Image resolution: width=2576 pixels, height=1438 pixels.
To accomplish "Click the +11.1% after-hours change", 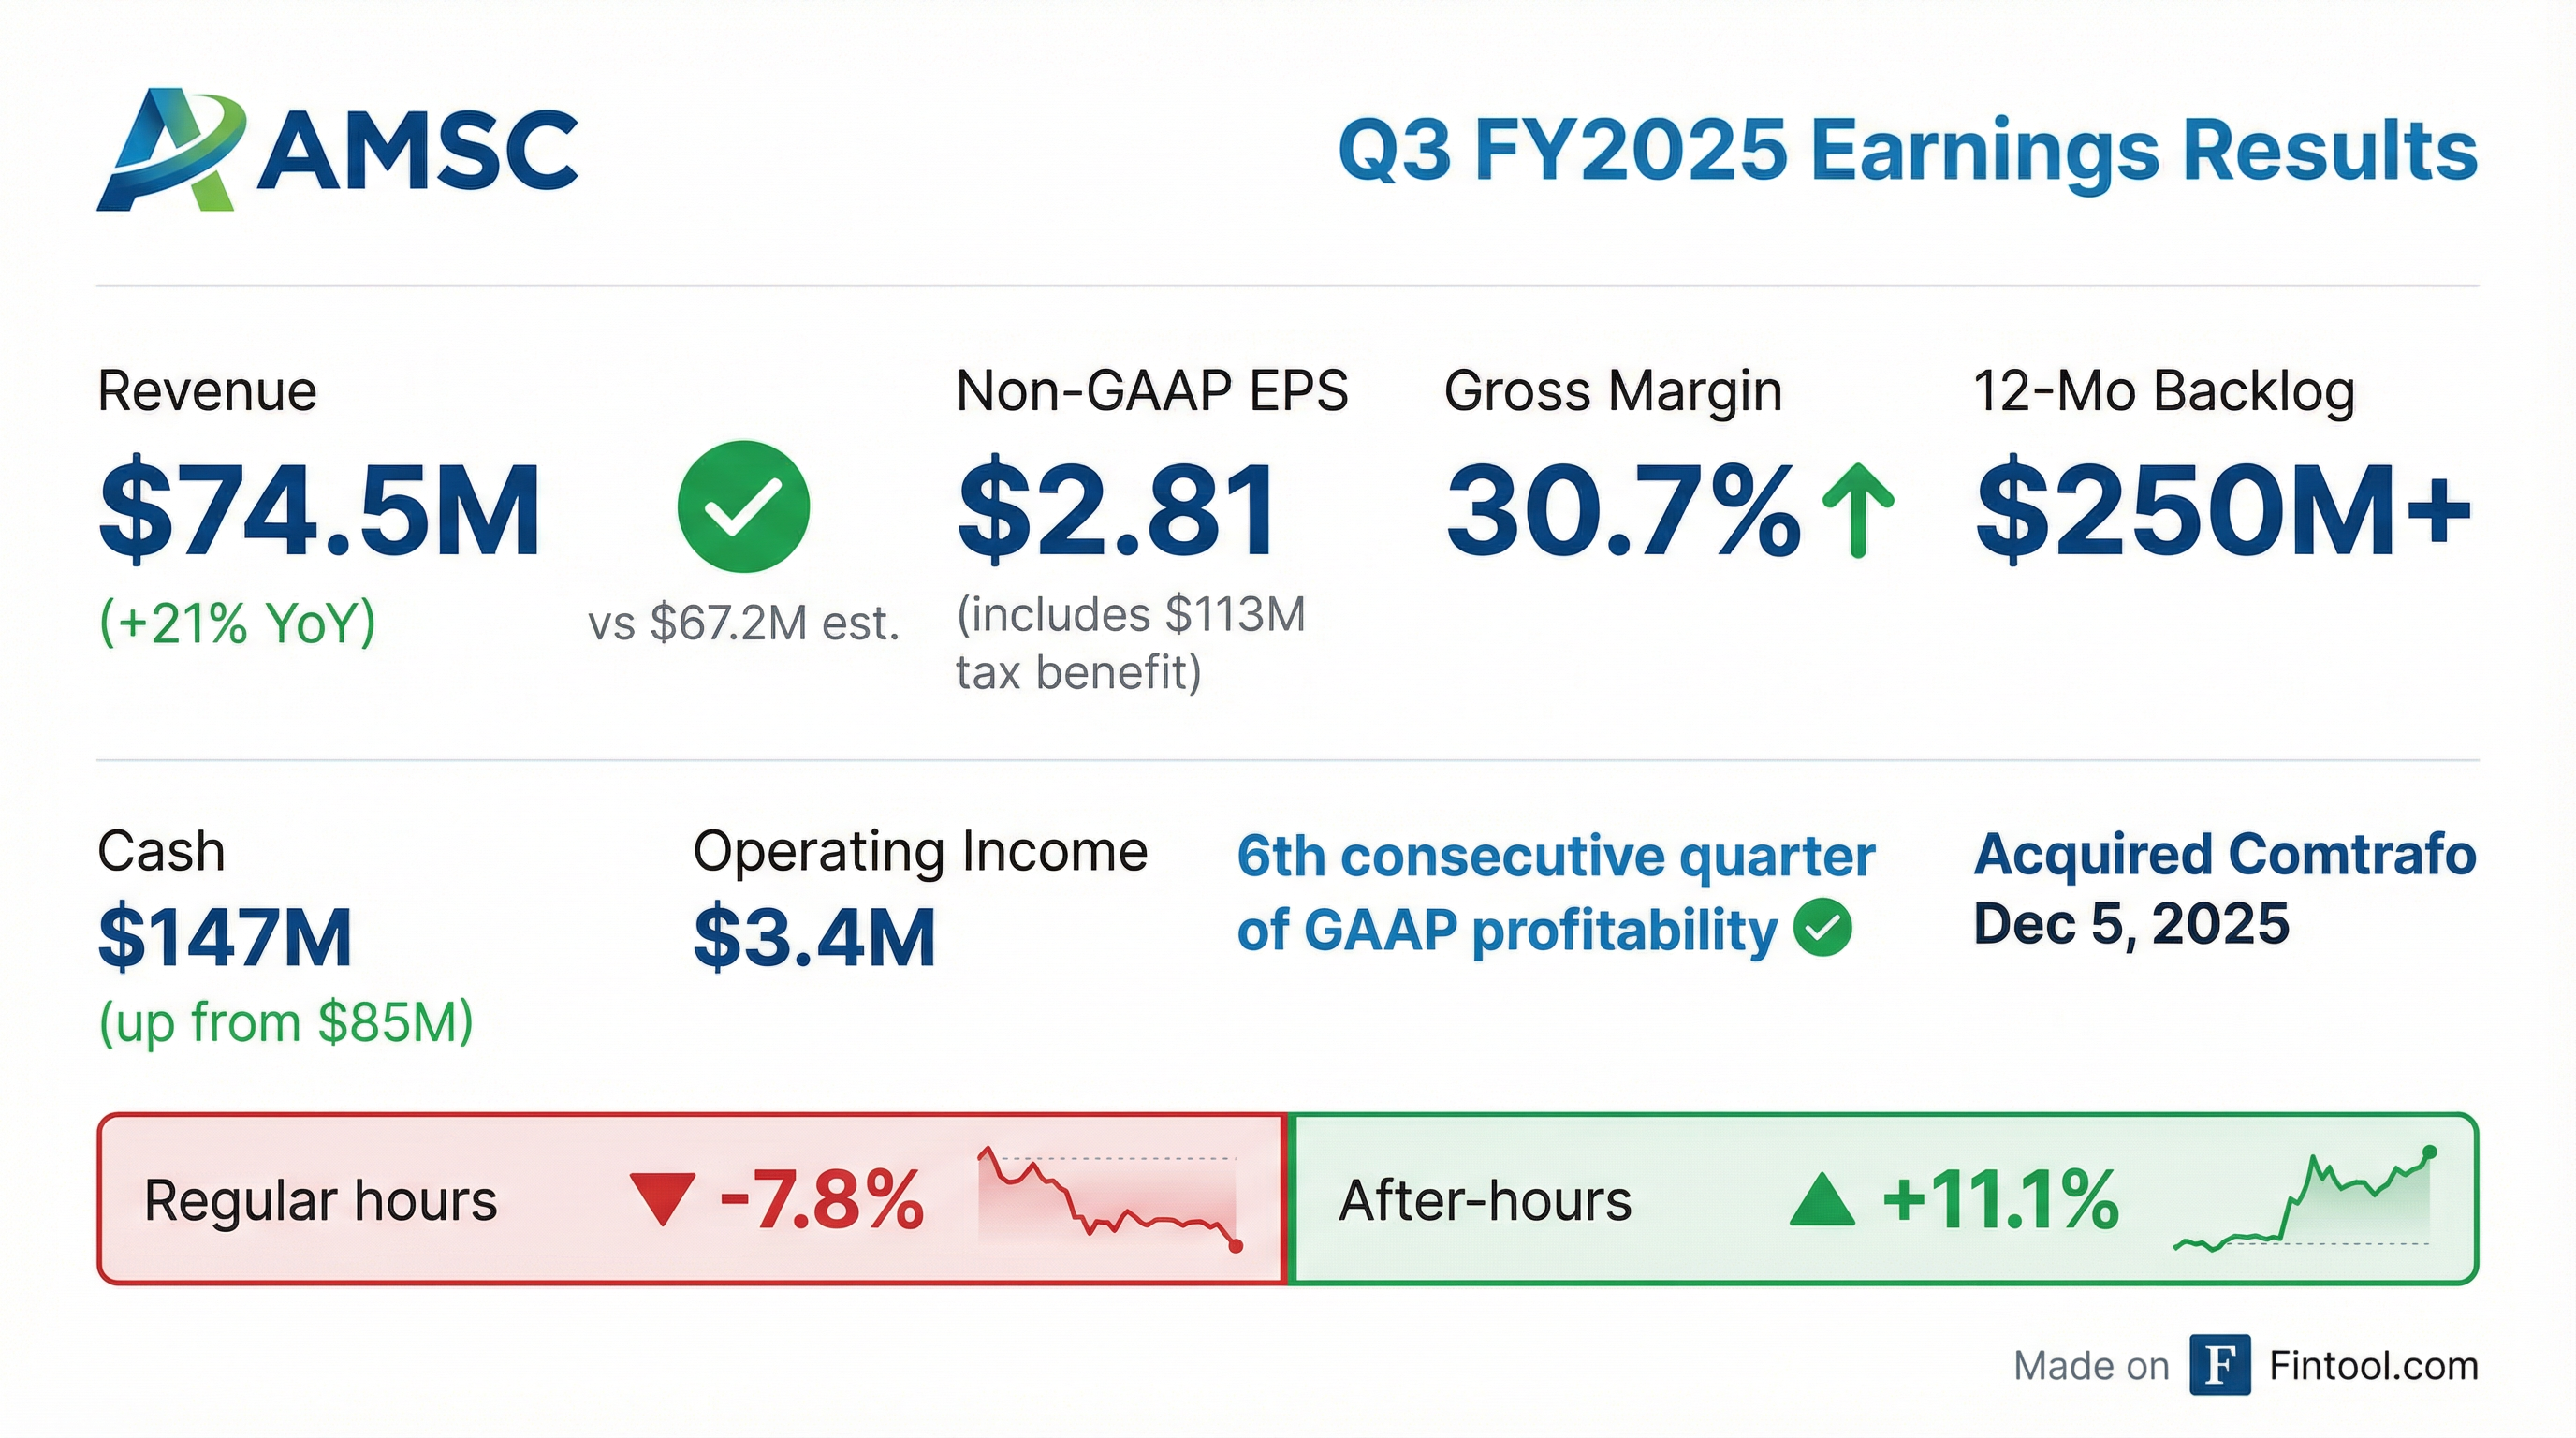I will pos(2000,1200).
